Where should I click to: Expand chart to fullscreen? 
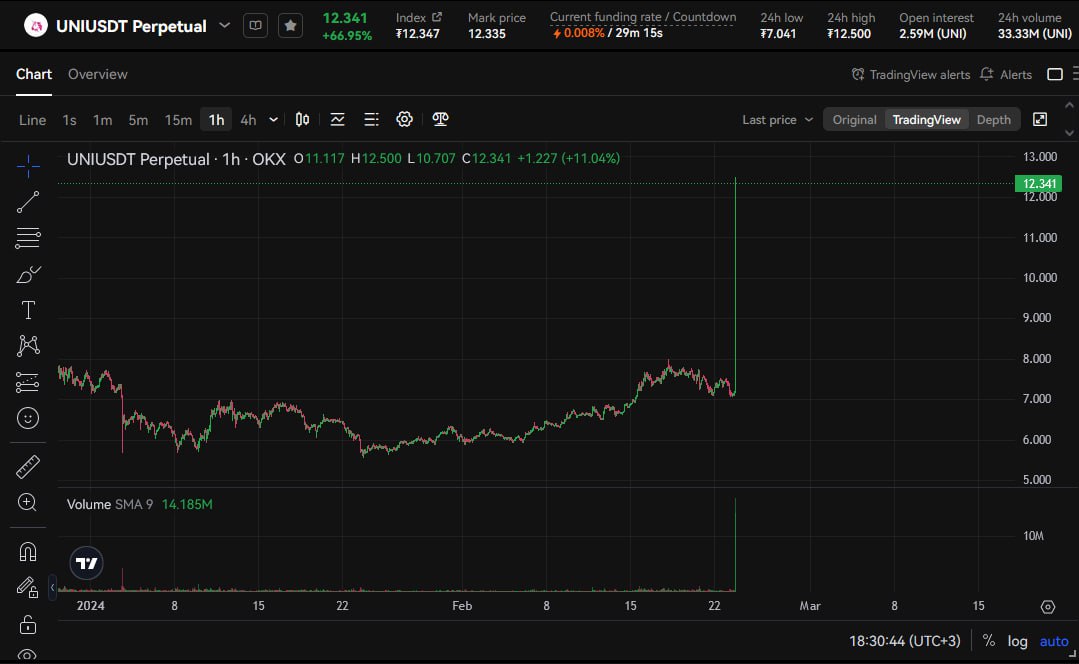click(x=1040, y=120)
